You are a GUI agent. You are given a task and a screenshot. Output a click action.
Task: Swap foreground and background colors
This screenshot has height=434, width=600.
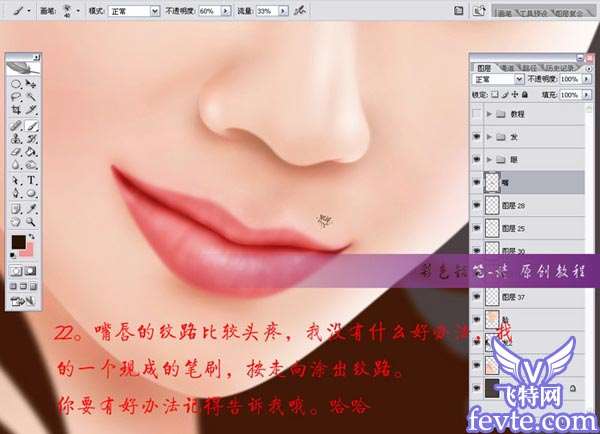point(31,237)
